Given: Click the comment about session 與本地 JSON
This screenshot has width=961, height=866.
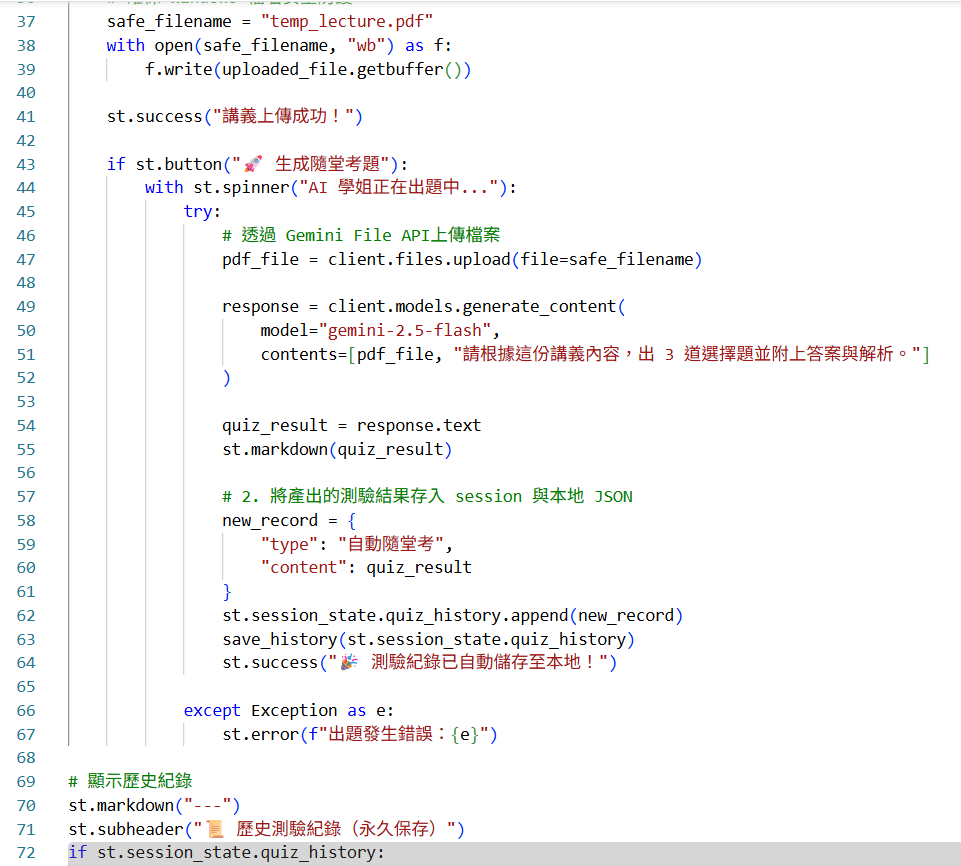Looking at the screenshot, I should tap(427, 496).
